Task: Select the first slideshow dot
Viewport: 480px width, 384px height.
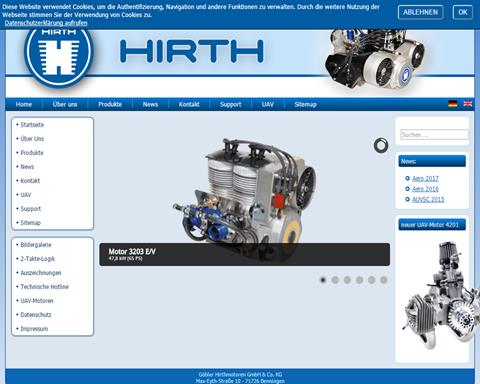Action: tap(322, 280)
